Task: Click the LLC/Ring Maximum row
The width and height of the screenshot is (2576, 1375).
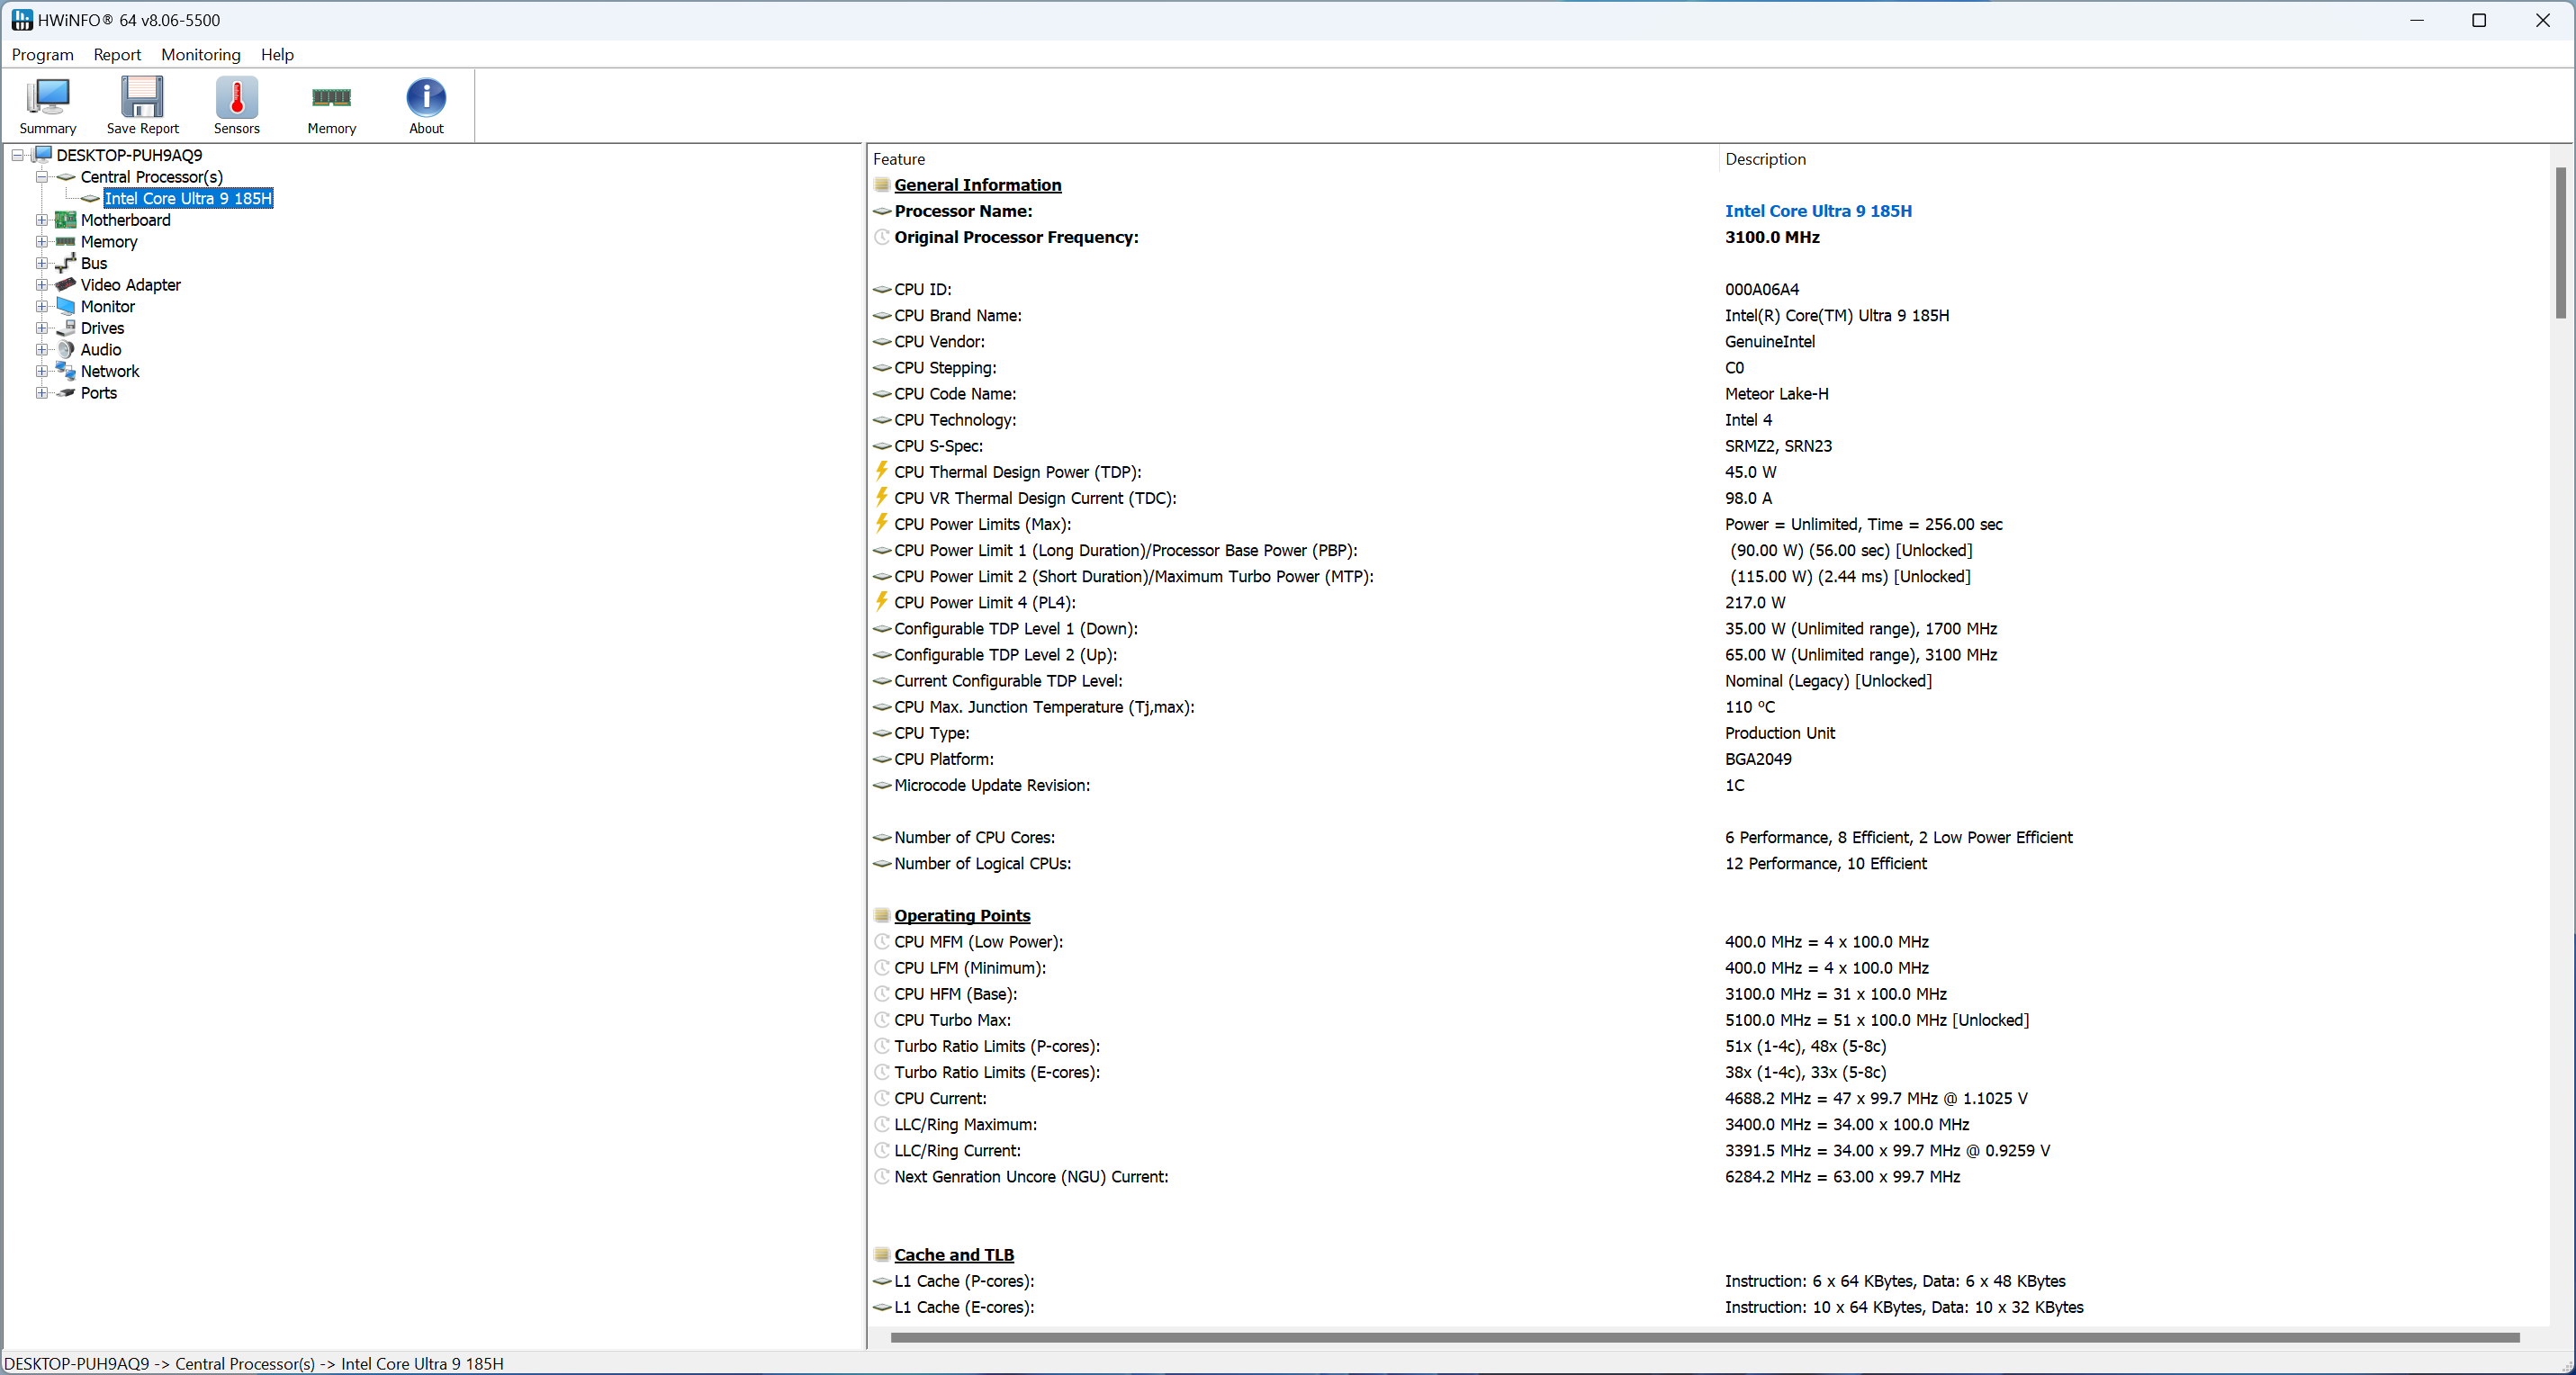Action: click(1708, 1125)
